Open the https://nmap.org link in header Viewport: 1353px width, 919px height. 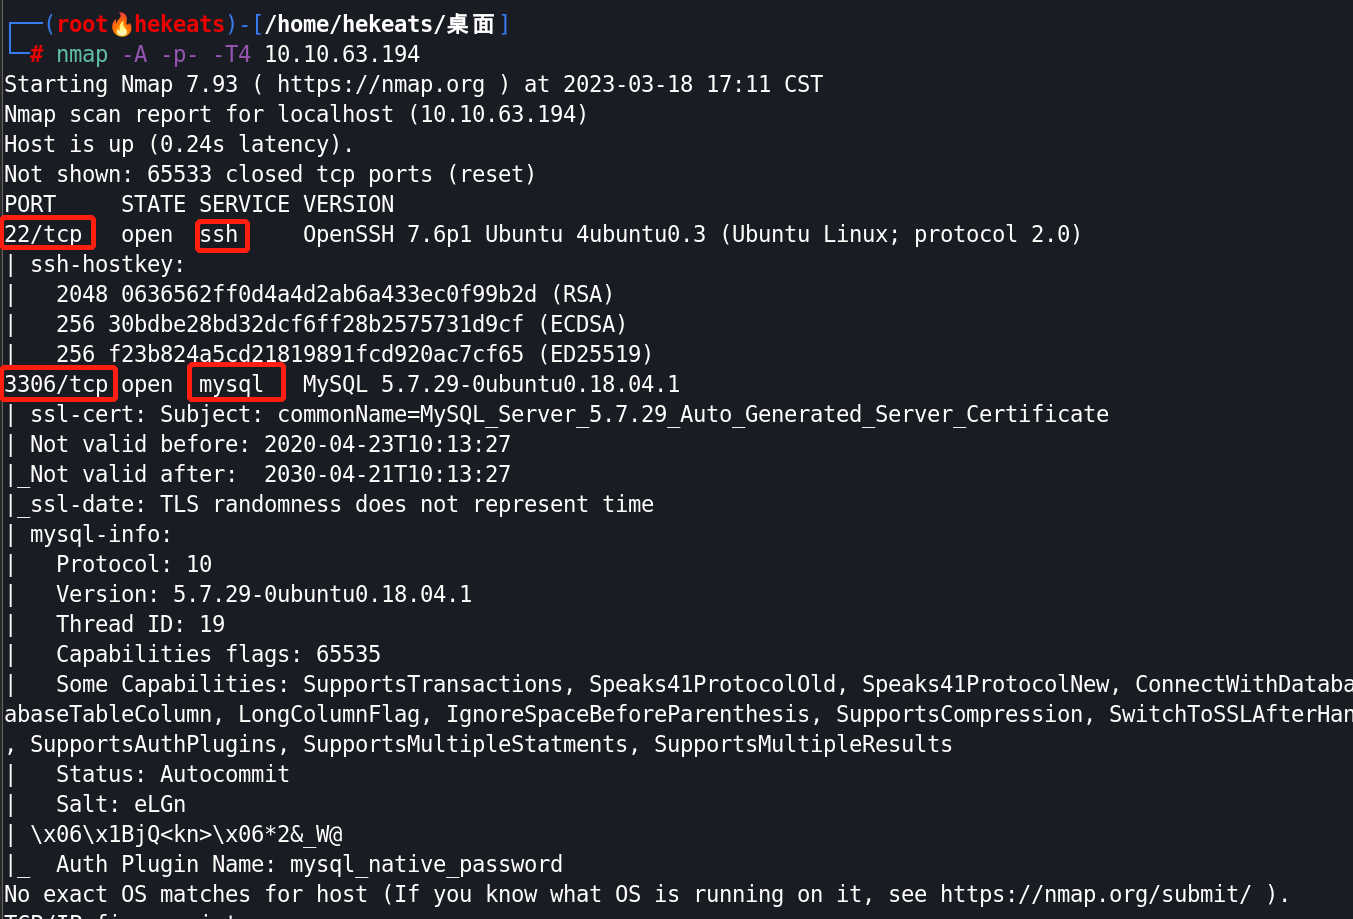tap(381, 84)
